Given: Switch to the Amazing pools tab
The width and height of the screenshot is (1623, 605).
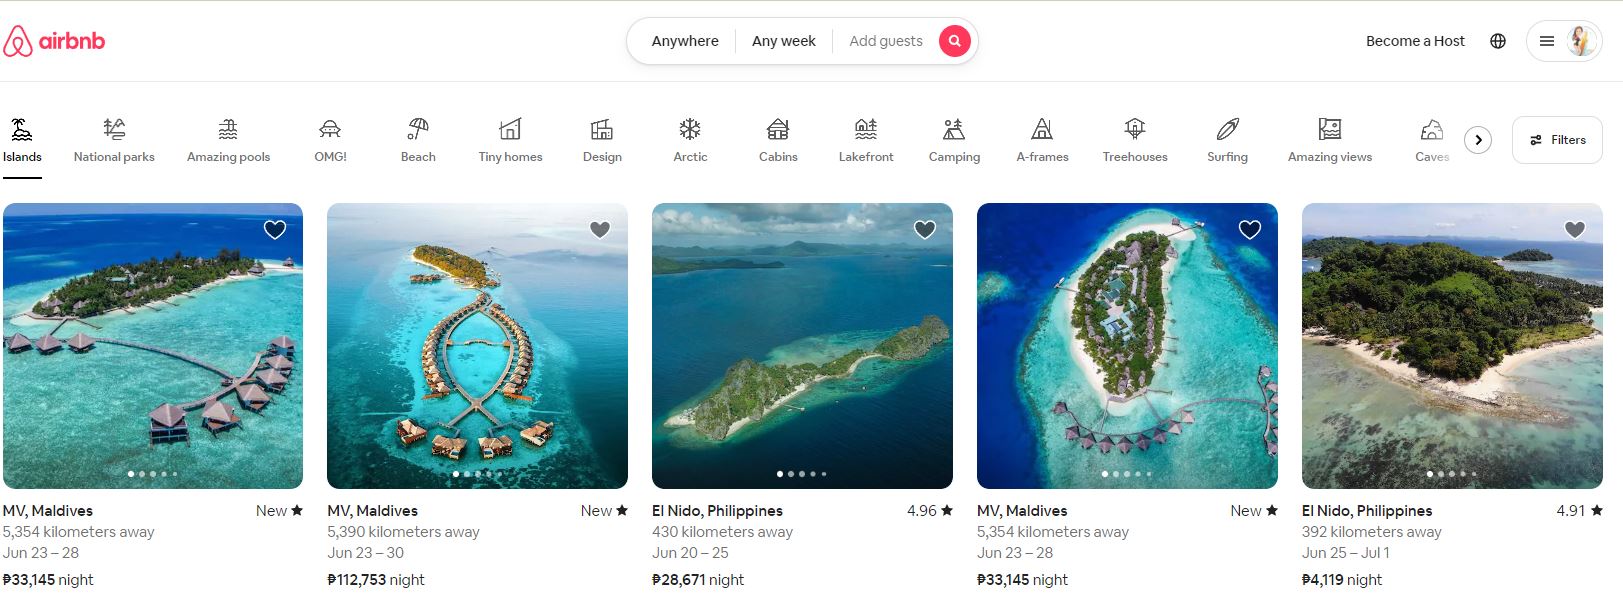Looking at the screenshot, I should tap(228, 139).
